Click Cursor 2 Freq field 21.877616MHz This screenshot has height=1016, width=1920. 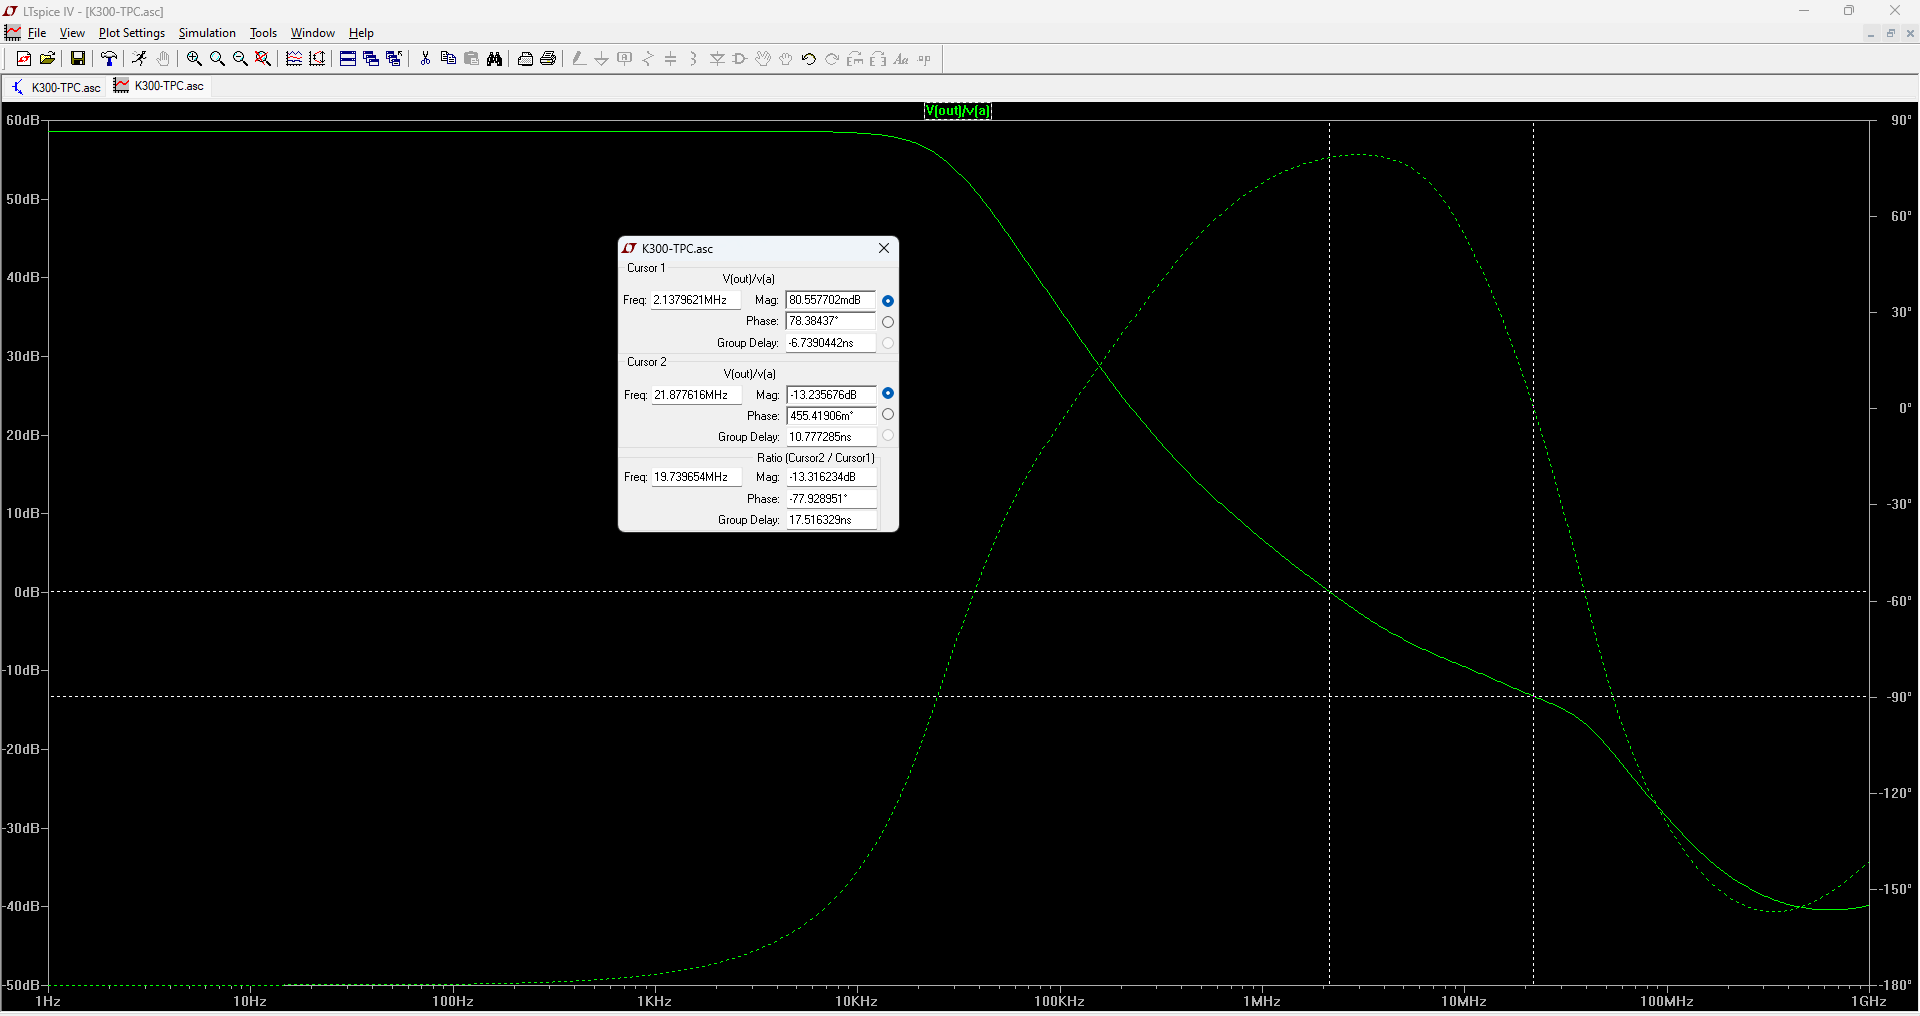(697, 395)
